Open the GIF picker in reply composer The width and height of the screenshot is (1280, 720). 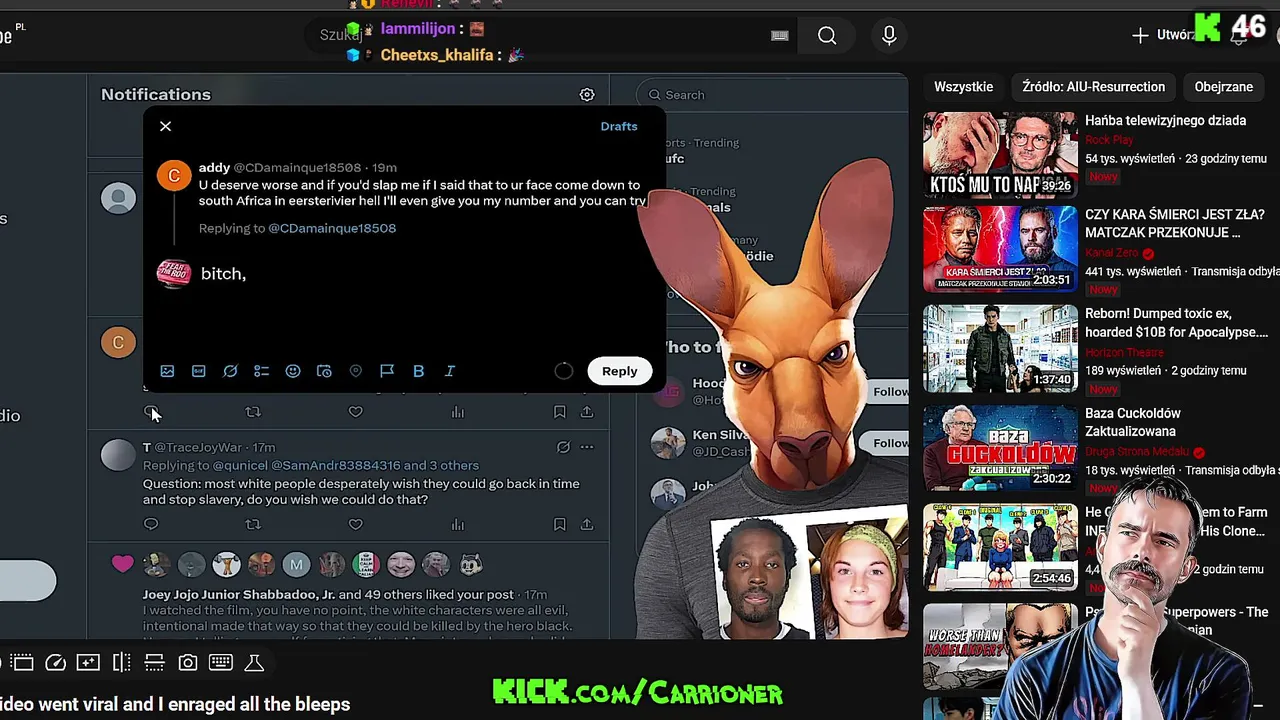click(199, 371)
